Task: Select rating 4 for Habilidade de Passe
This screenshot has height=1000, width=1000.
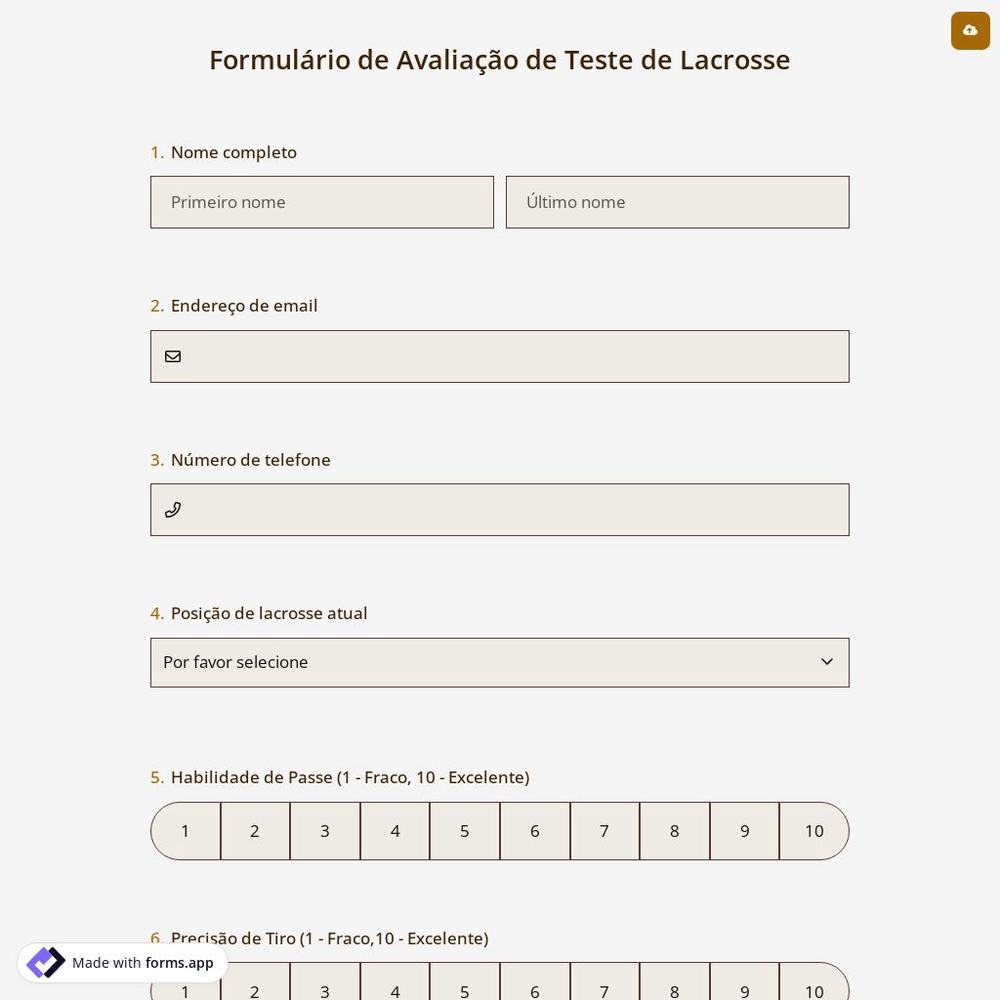Action: pyautogui.click(x=395, y=831)
